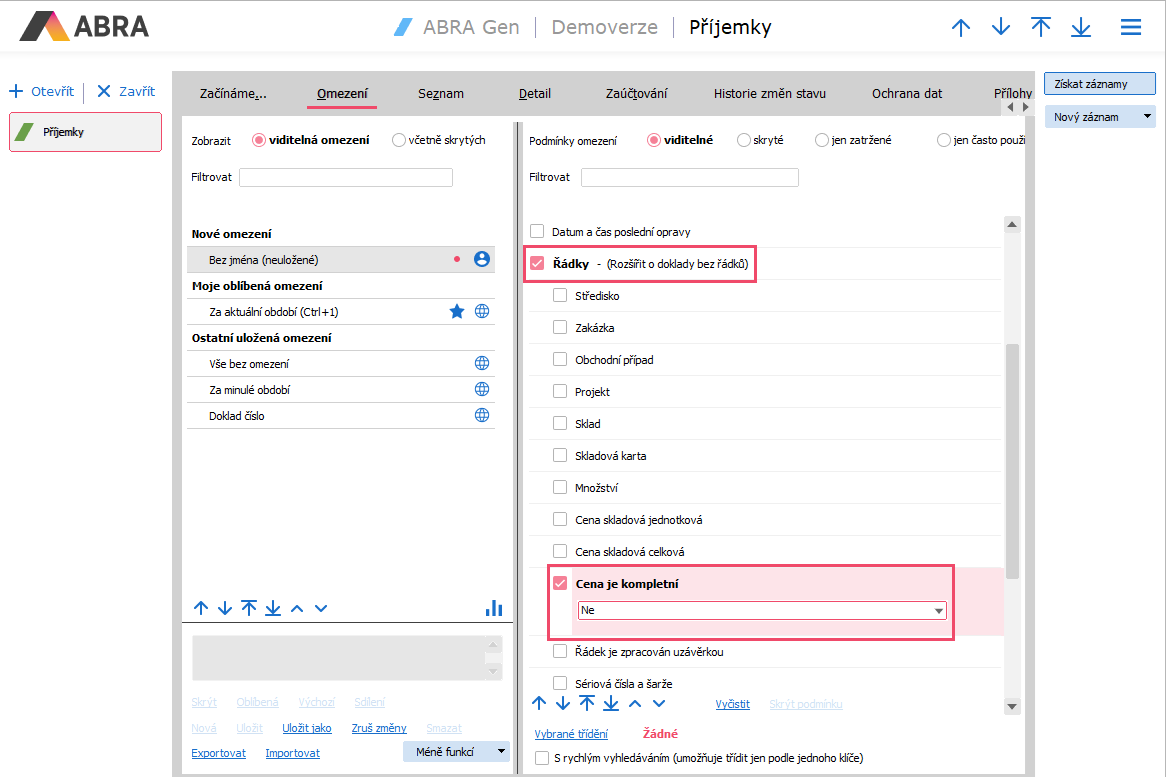The image size is (1166, 777).
Task: Click the Získat záznamy button
Action: click(1099, 84)
